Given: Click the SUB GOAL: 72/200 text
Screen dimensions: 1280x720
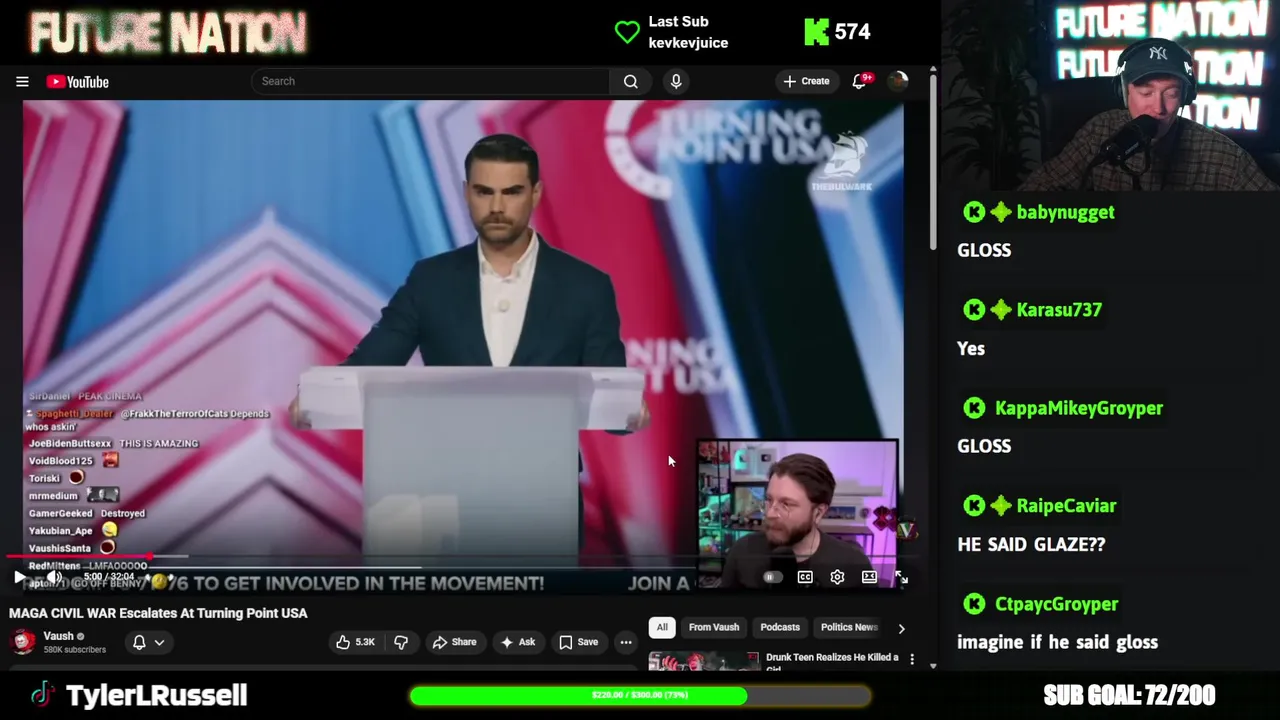Looking at the screenshot, I should (1129, 695).
